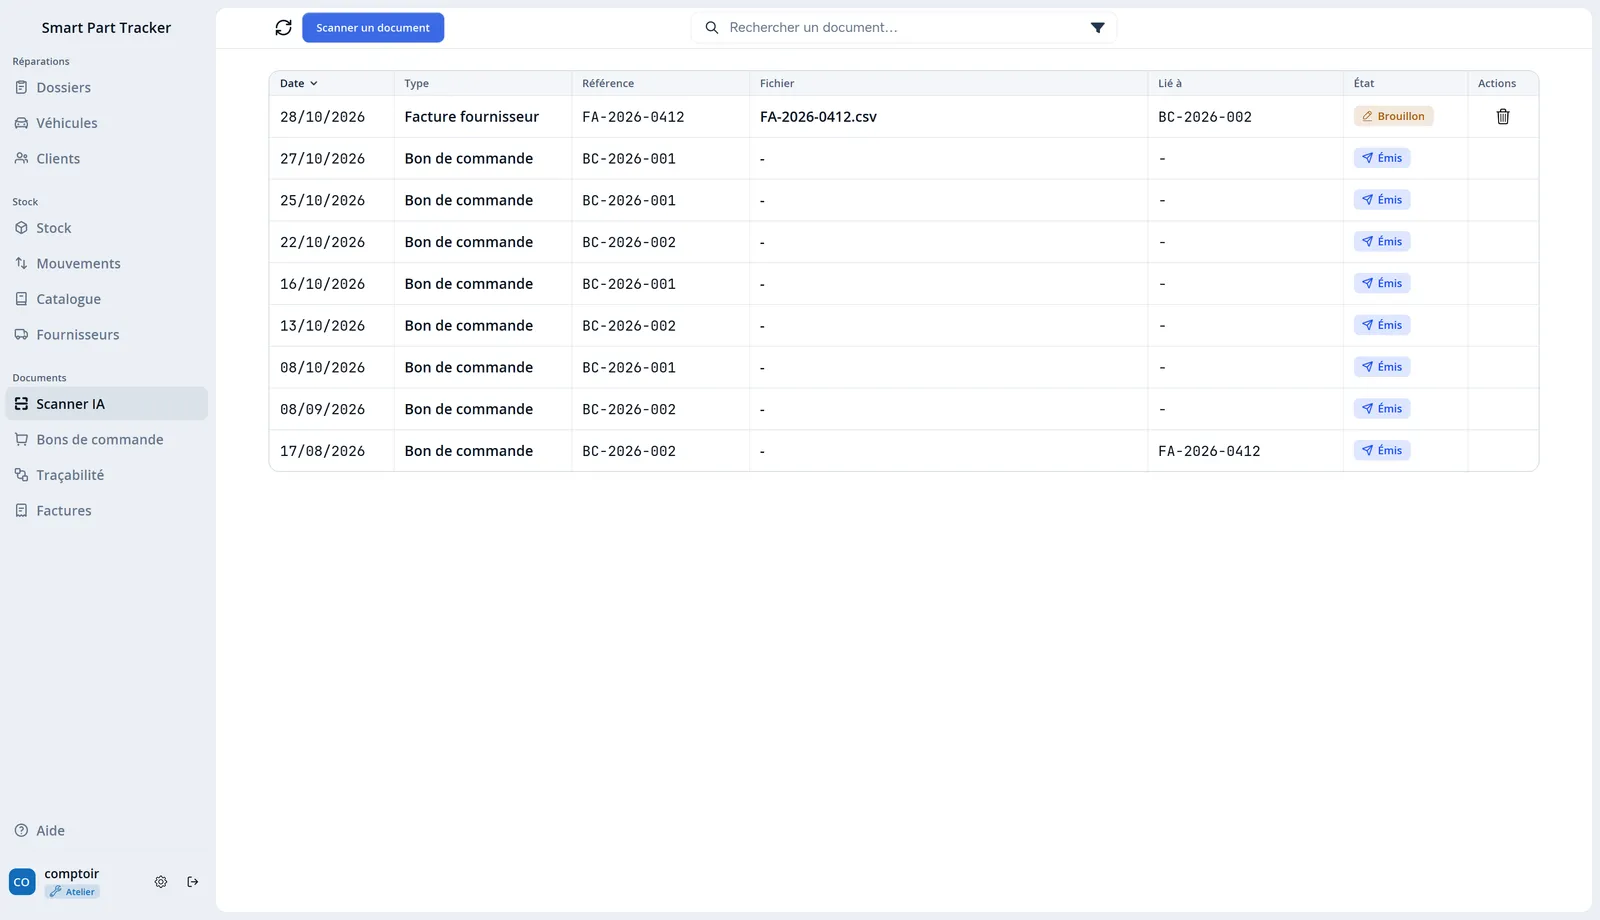Screen dimensions: 1600x920
Task: Open settings gear next to comptoir
Action: [x=161, y=882]
